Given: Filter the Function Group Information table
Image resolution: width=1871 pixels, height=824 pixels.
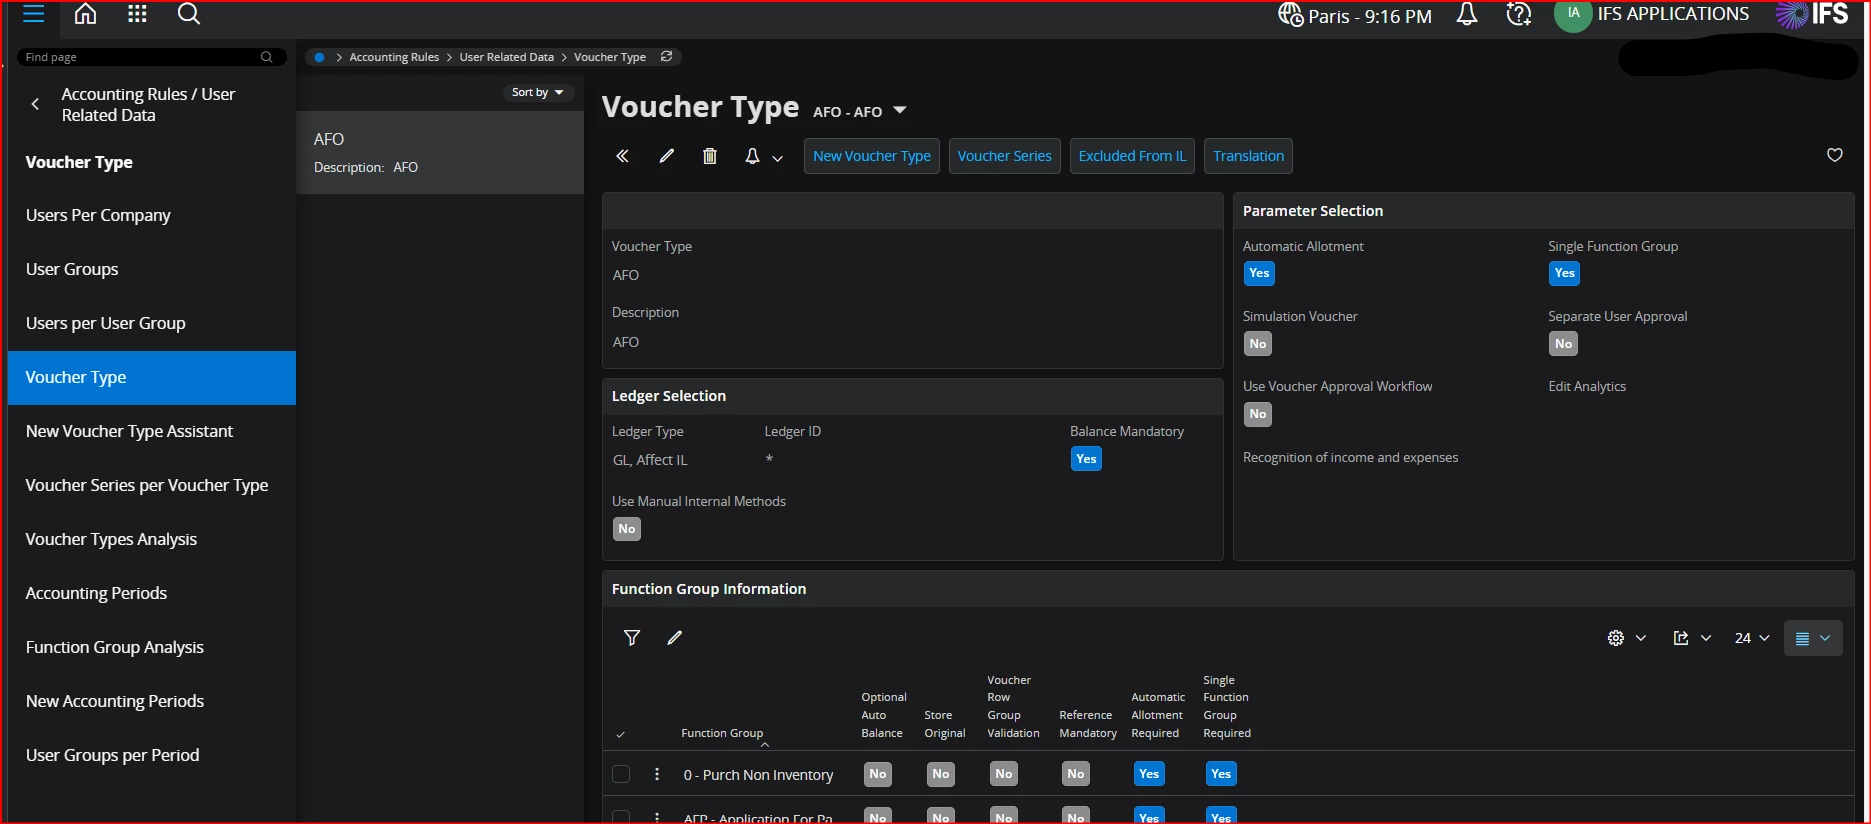Looking at the screenshot, I should 632,638.
